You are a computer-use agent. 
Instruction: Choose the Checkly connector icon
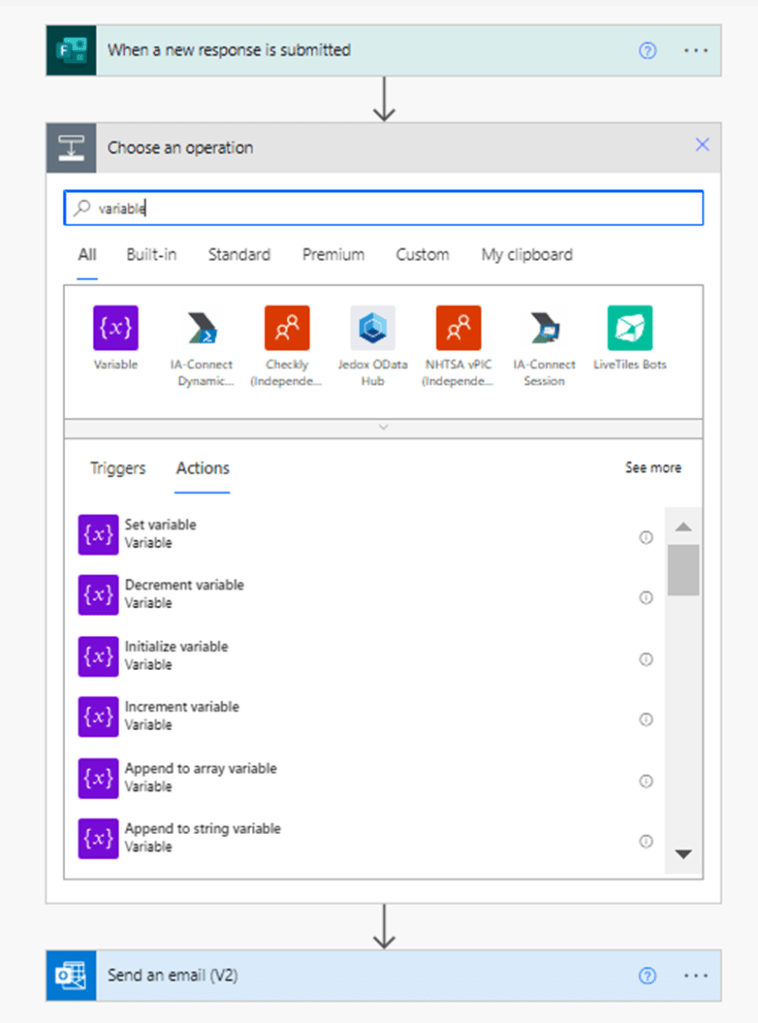pos(287,328)
